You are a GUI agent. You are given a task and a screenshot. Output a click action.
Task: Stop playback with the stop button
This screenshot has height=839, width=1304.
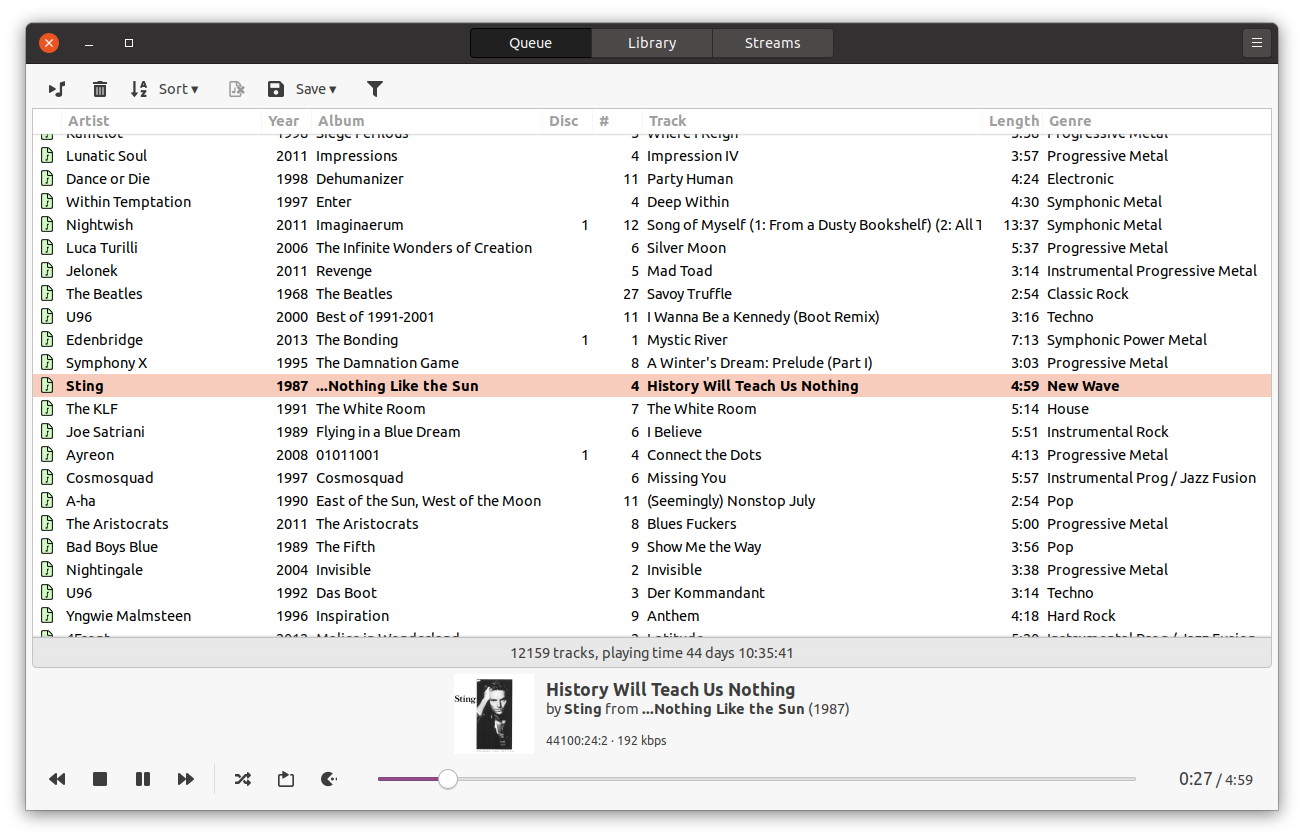(x=100, y=779)
